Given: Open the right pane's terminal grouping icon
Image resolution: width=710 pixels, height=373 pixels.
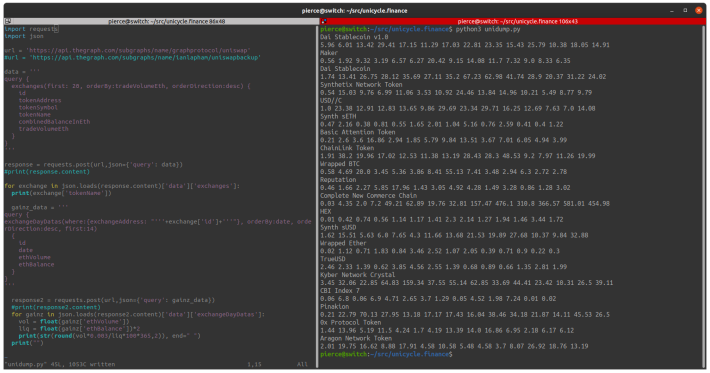Looking at the screenshot, I should 324,21.
